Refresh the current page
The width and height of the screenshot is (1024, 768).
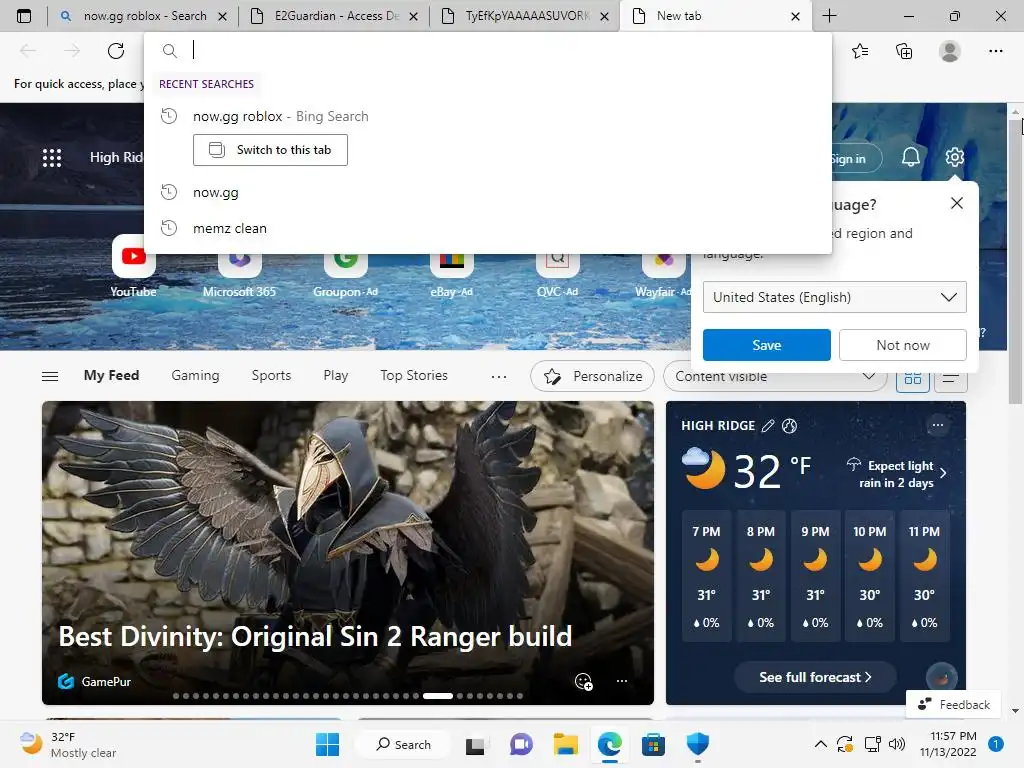click(x=116, y=51)
